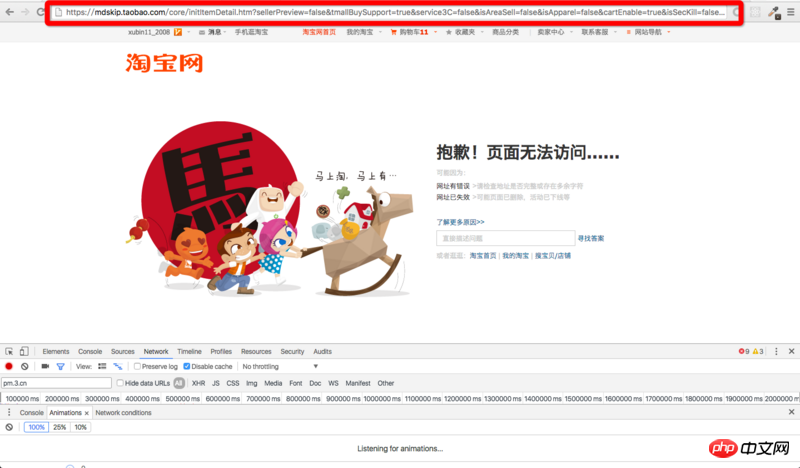Screen dimensions: 800x468
Task: Click the capture screenshots camera icon
Action: 45,366
